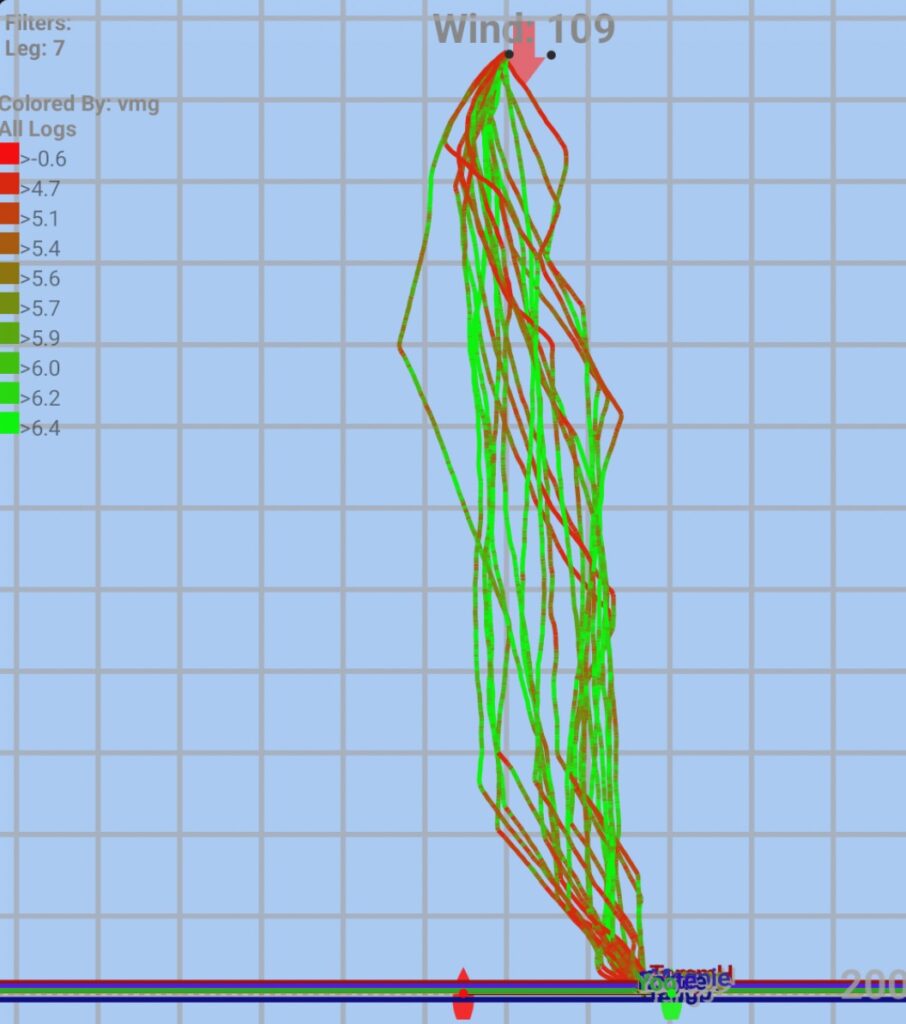The height and width of the screenshot is (1024, 906).
Task: Click the '>4.7' legend value text
Action: [x=40, y=189]
